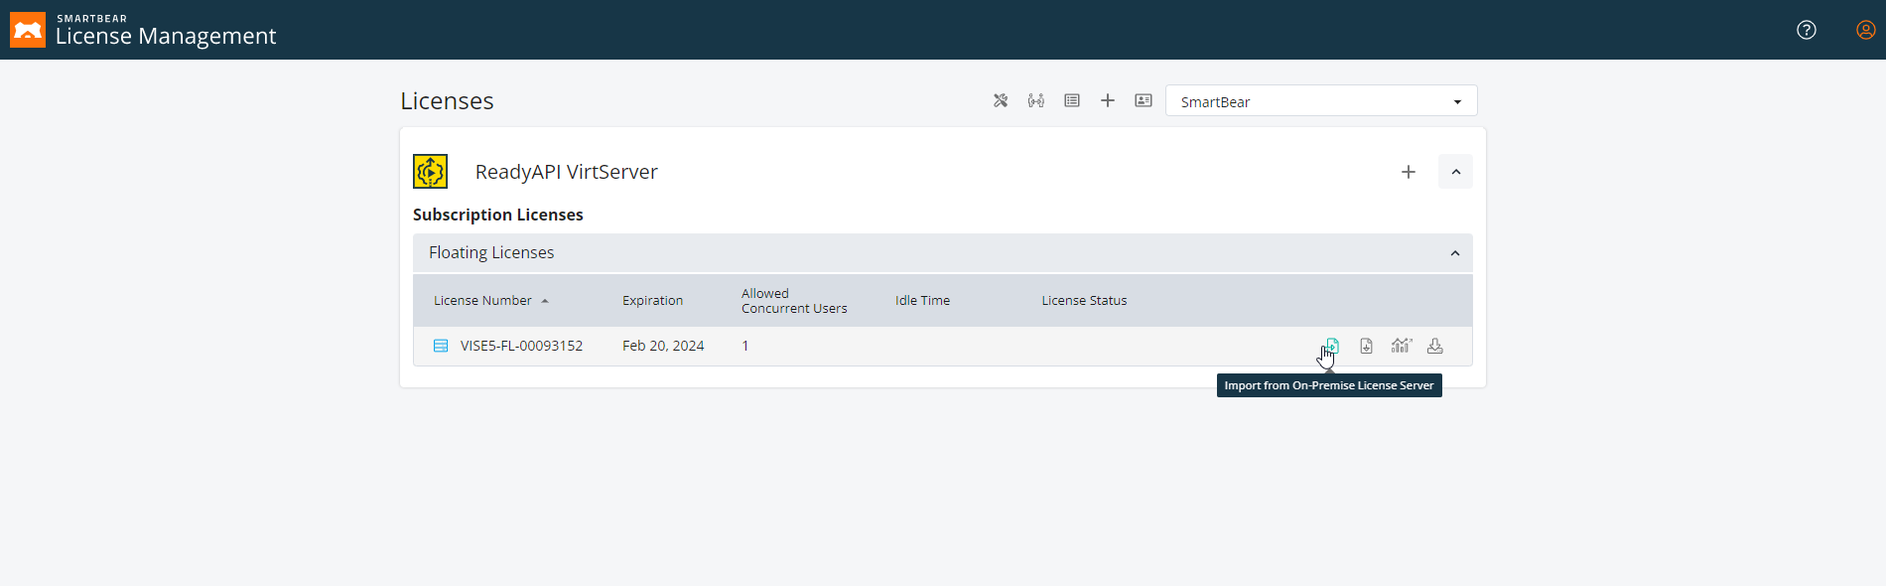Click the crossed tools icon in Licenses toolbar

tap(1000, 101)
